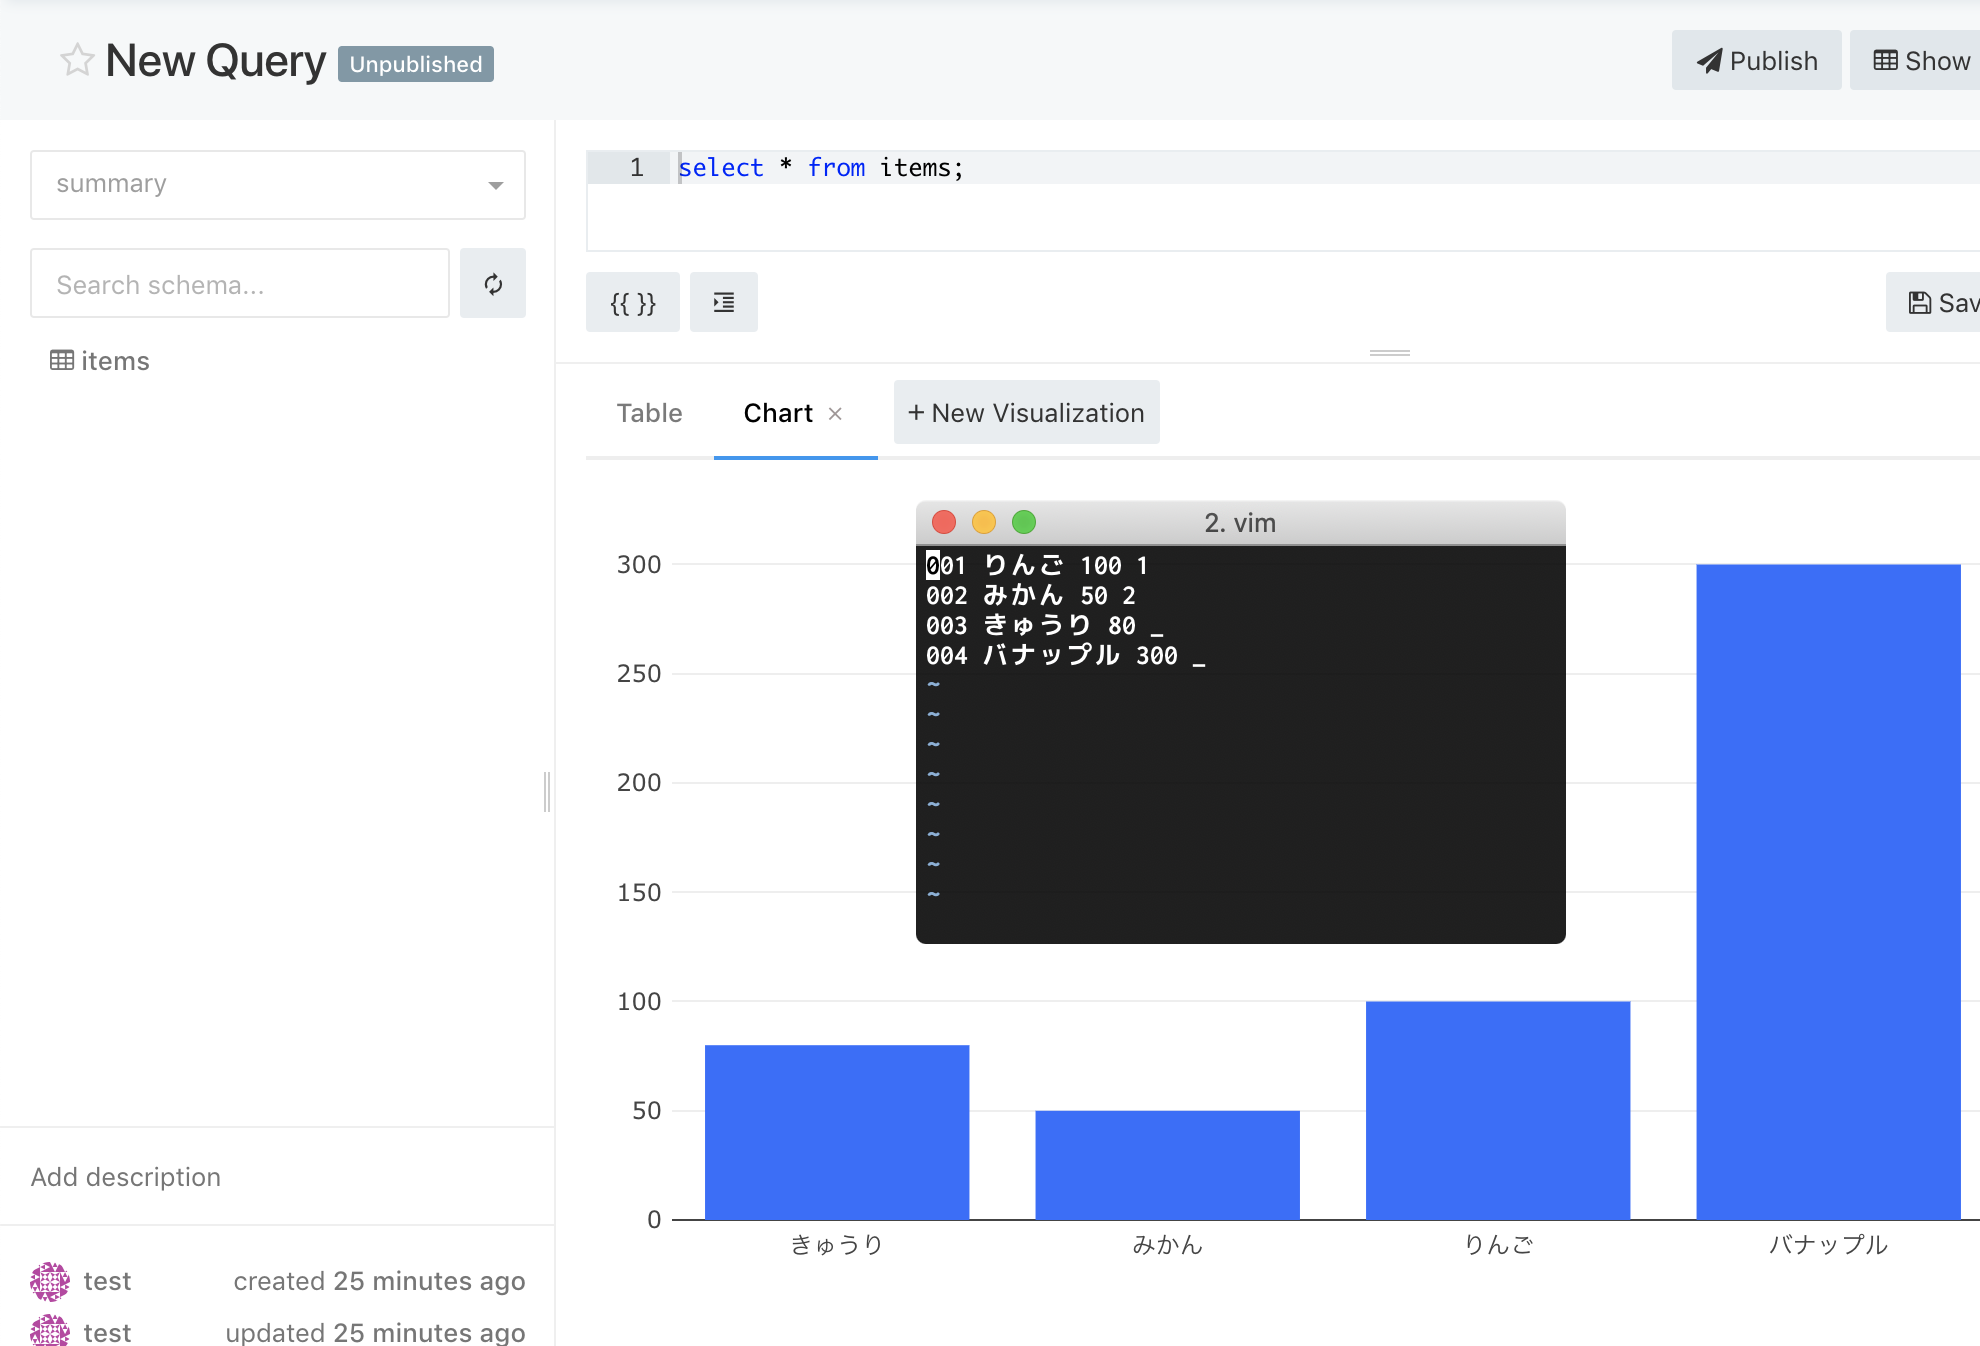
Task: Focus the Search schema input field
Action: pyautogui.click(x=240, y=284)
